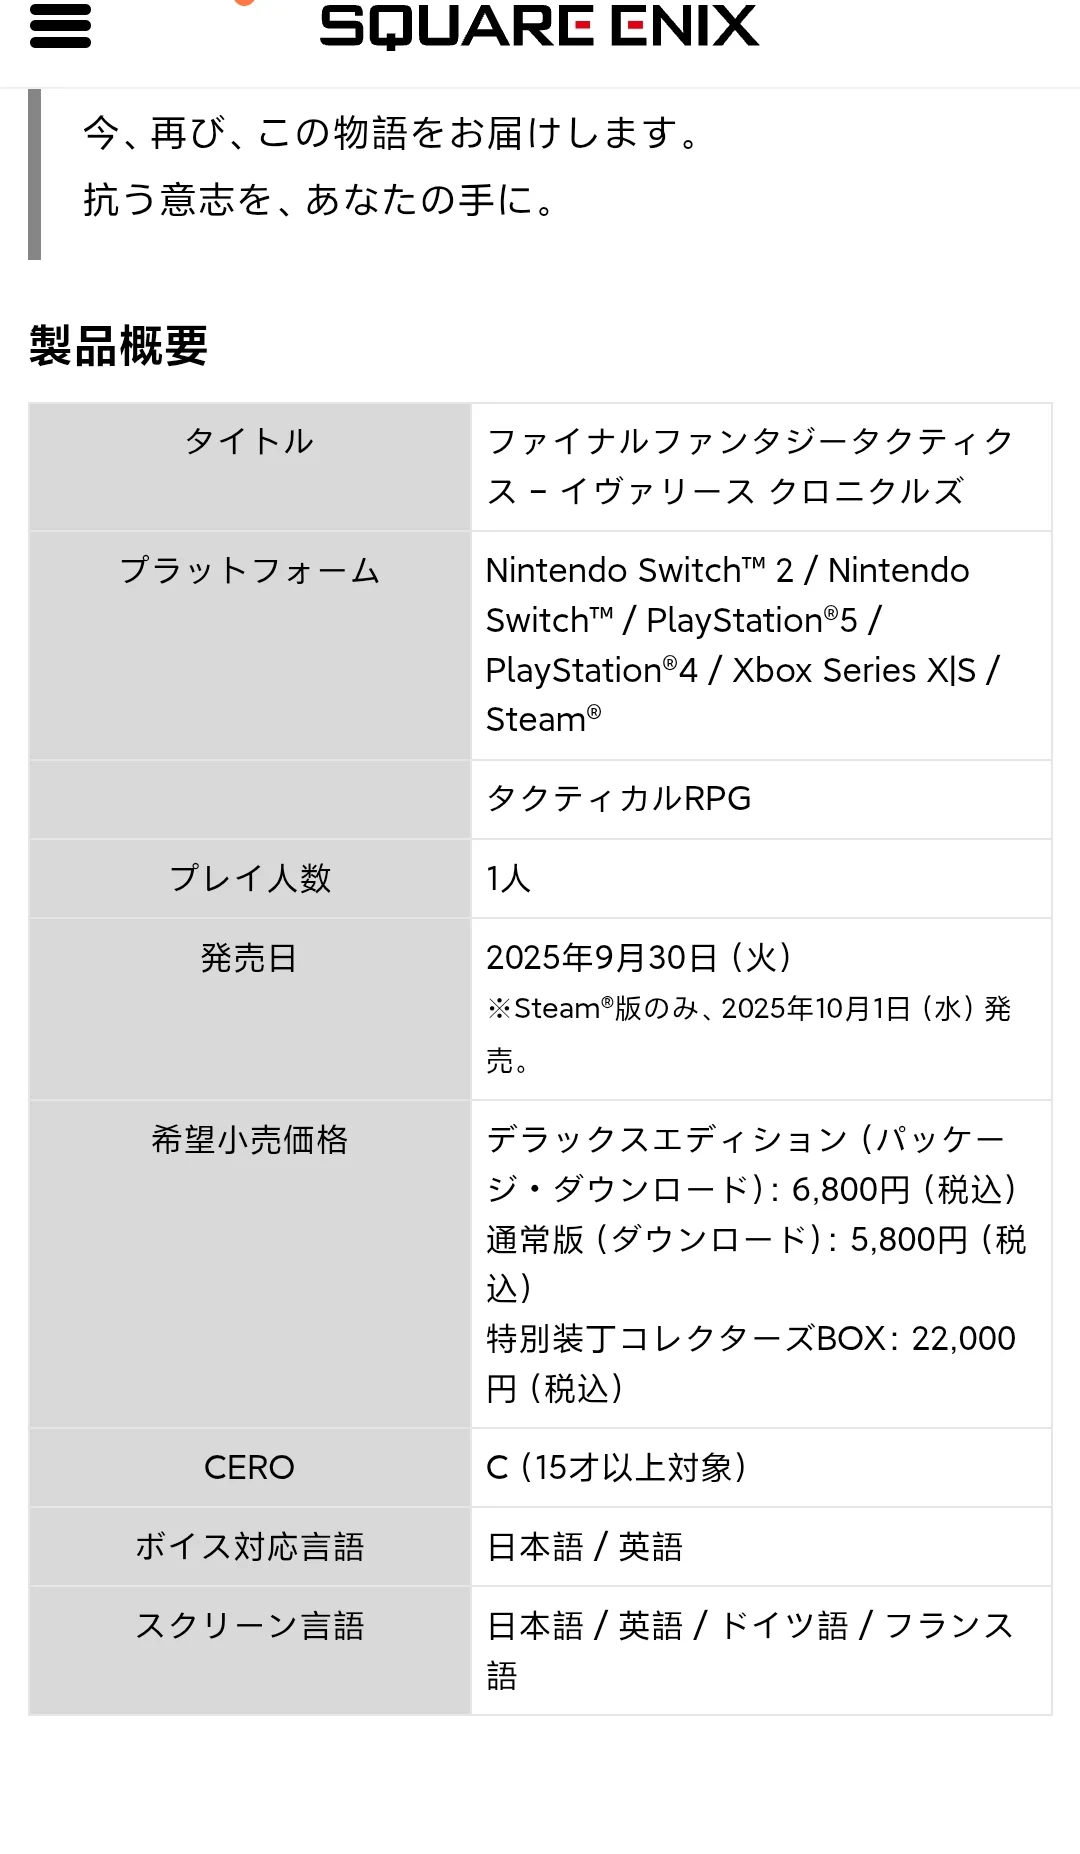1080x1854 pixels.
Task: Click the 希望小売価格 label
Action: [x=249, y=1139]
